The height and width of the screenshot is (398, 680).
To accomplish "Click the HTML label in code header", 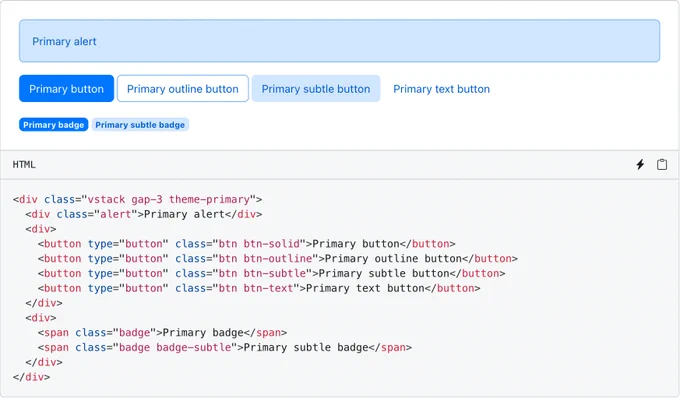I will (x=24, y=164).
